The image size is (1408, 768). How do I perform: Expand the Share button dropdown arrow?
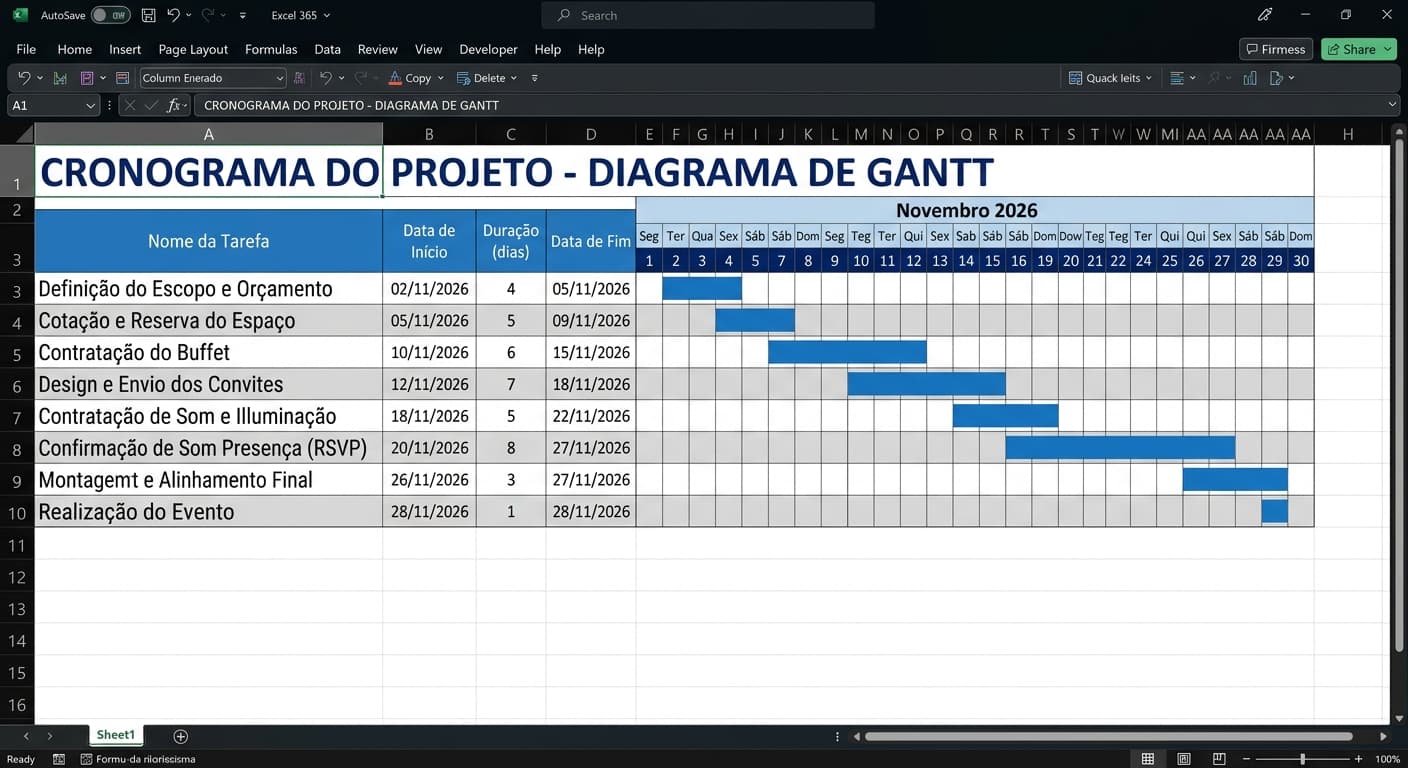click(x=1388, y=49)
